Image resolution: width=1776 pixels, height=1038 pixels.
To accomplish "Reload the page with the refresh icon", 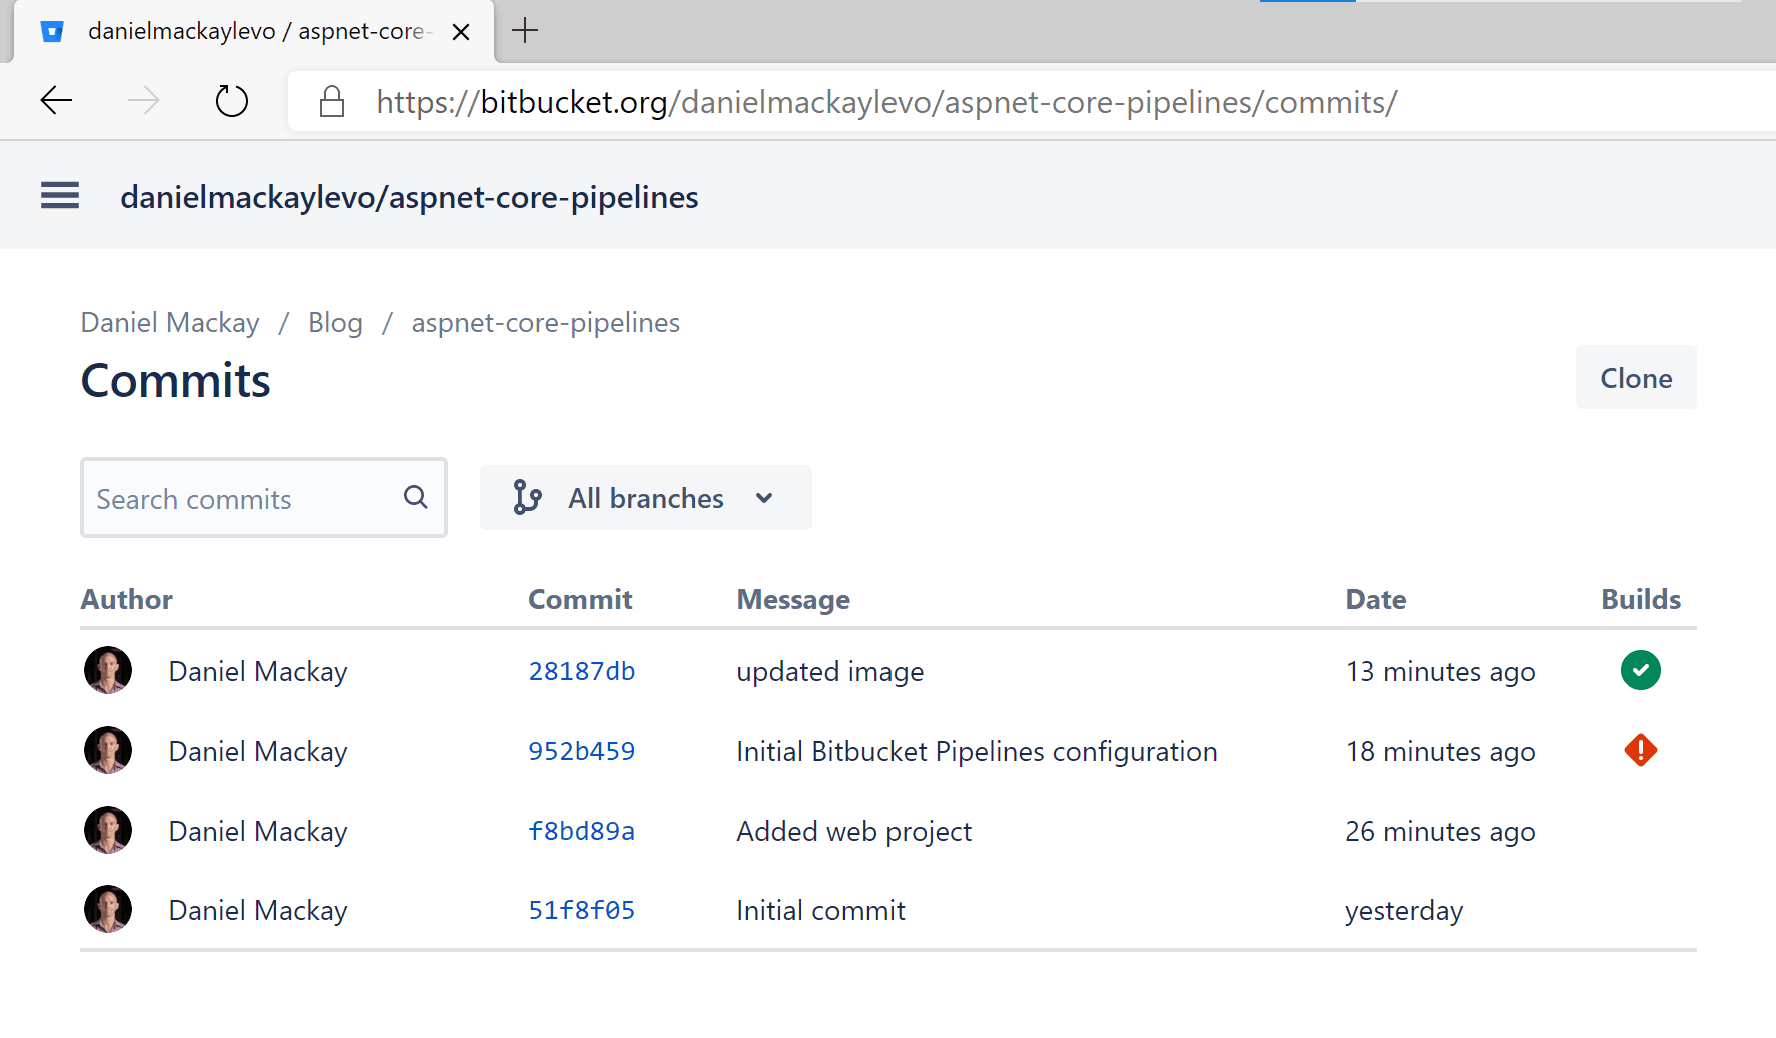I will tap(232, 100).
